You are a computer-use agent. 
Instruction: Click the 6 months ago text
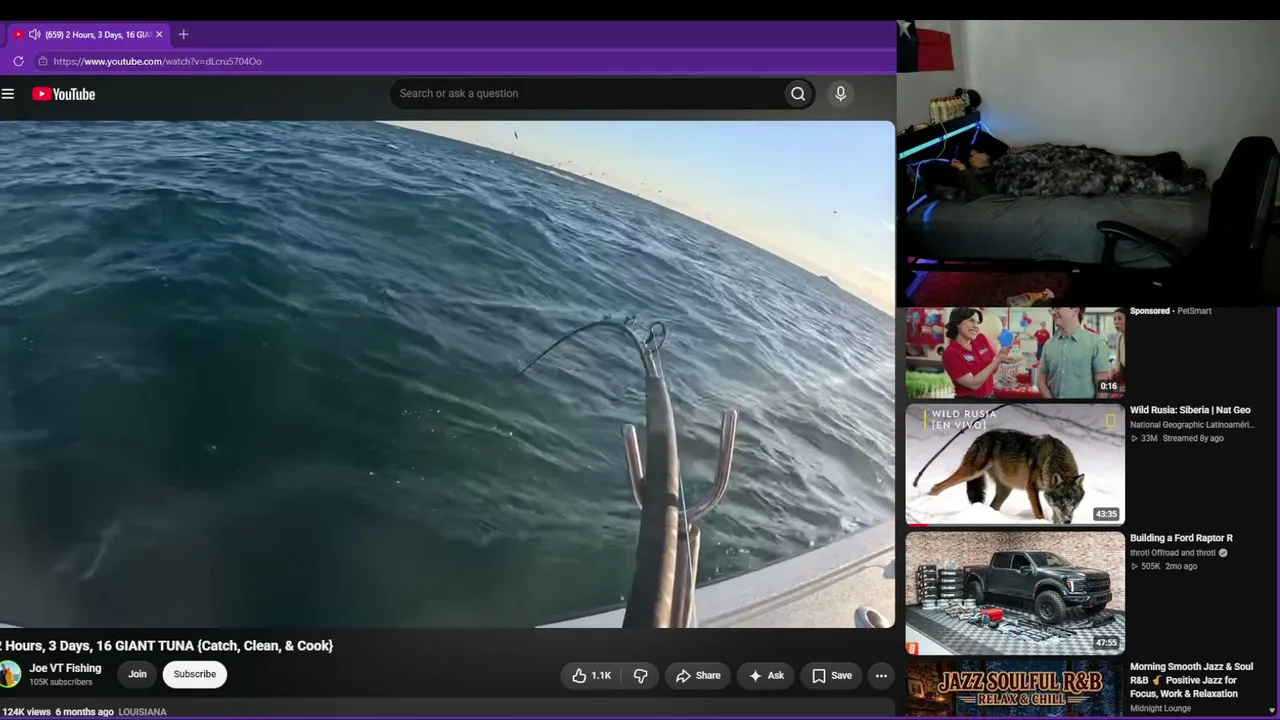pos(84,712)
